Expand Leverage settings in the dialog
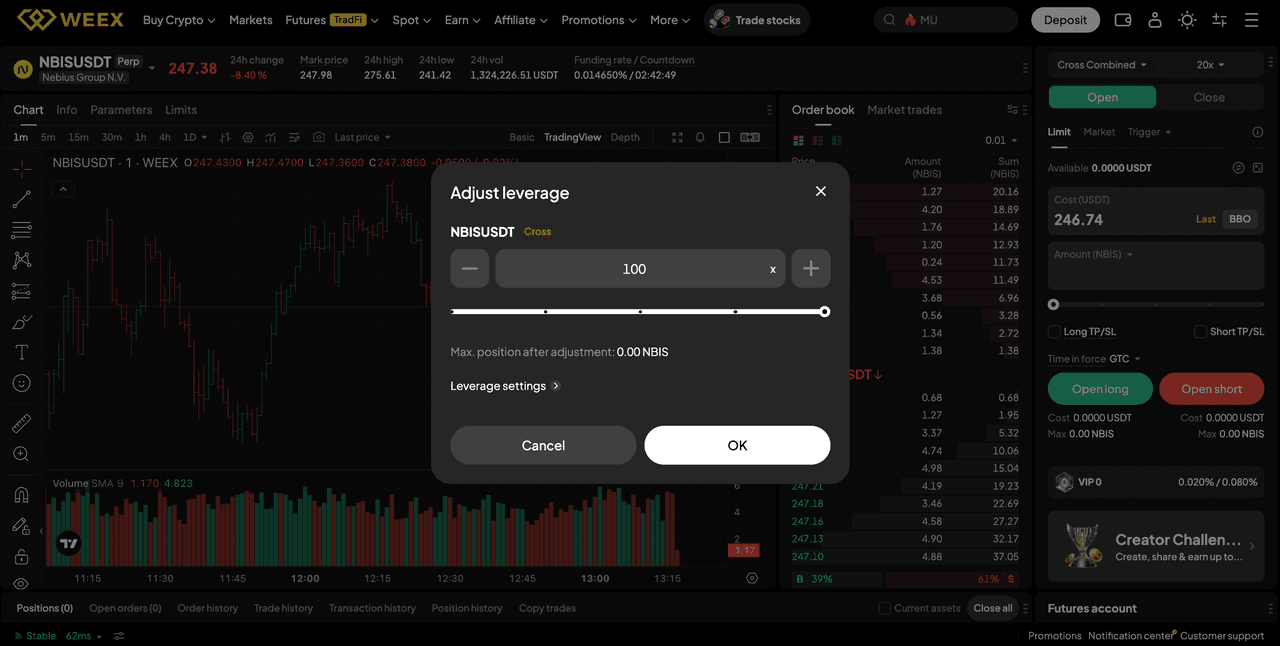Screen dimensions: 1280x646 (x=505, y=386)
